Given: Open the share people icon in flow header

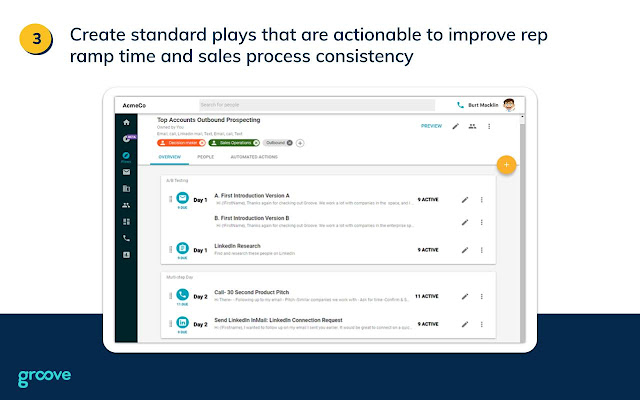Looking at the screenshot, I should pyautogui.click(x=472, y=127).
